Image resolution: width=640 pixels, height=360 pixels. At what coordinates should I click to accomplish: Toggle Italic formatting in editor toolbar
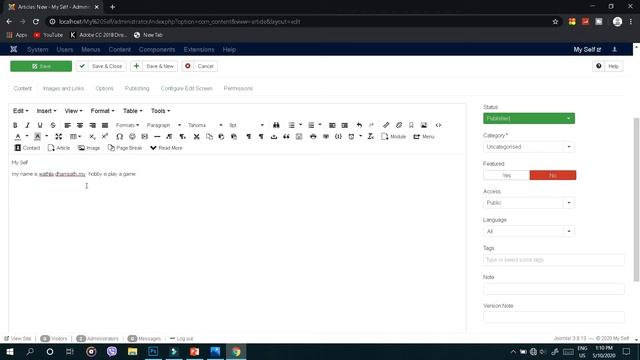[x=27, y=125]
